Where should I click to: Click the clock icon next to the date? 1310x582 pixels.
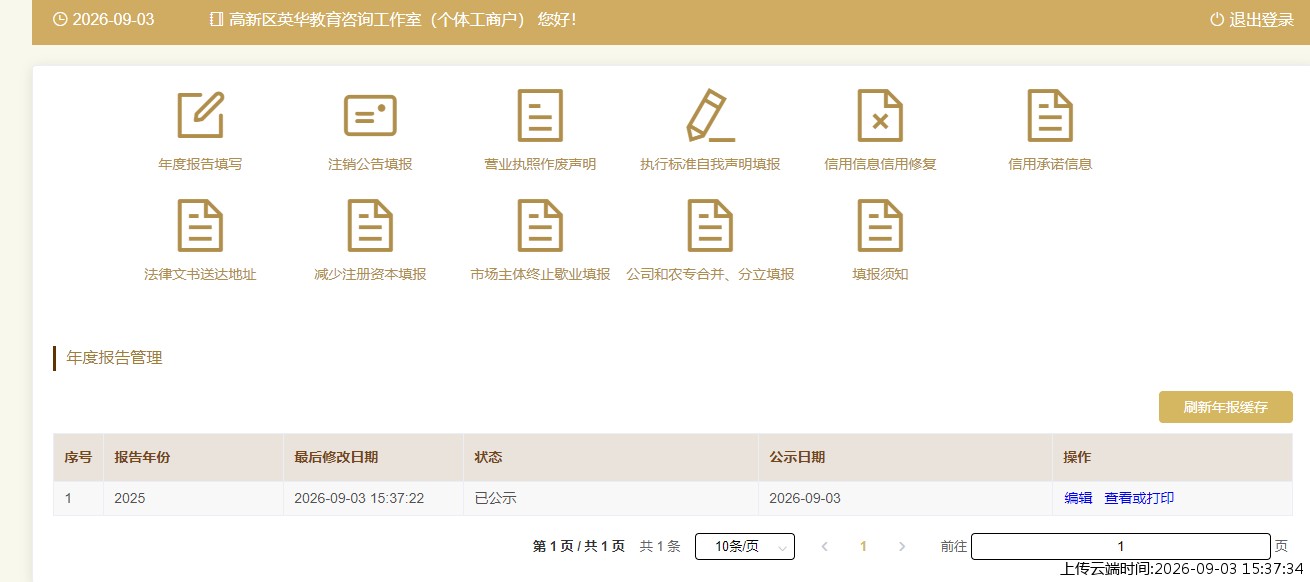pos(60,19)
